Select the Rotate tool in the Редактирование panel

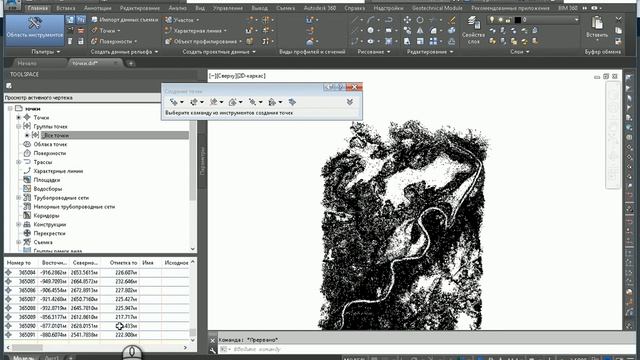[420, 20]
